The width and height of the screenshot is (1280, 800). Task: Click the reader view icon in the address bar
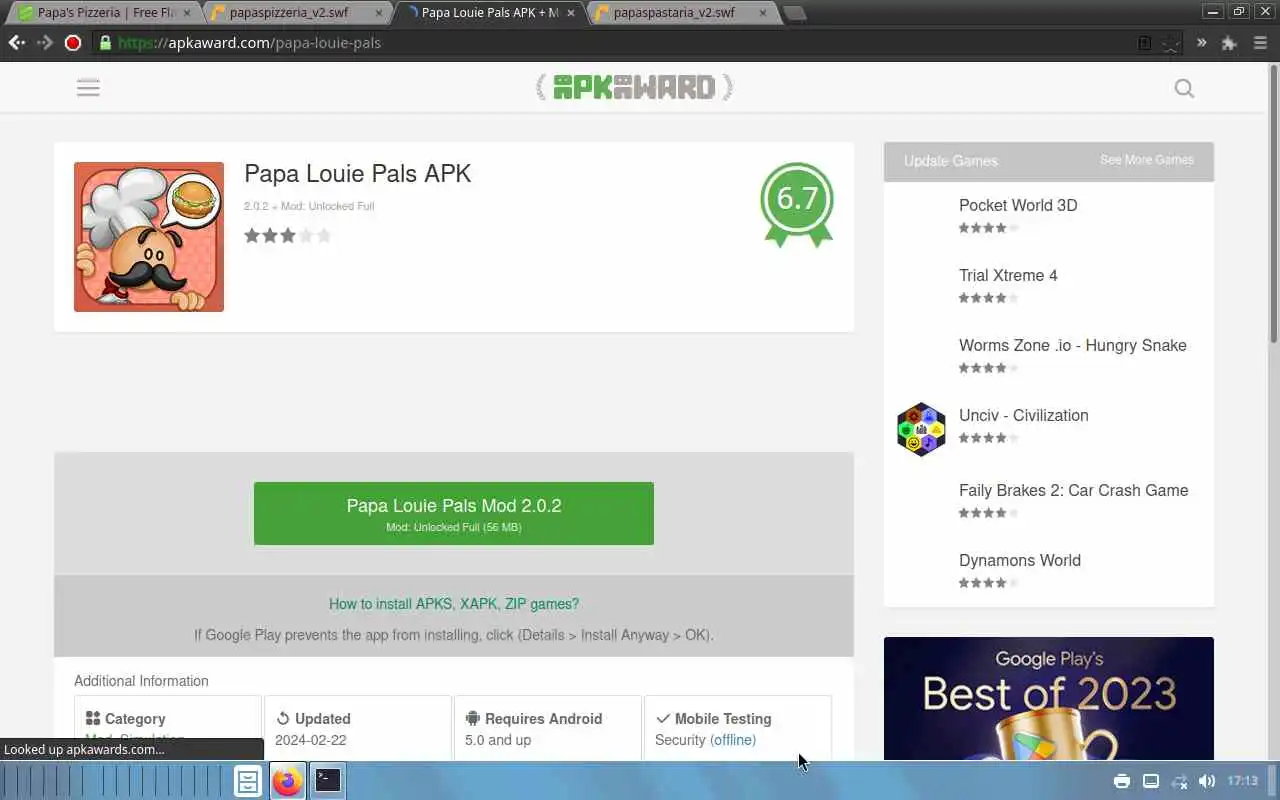(x=1145, y=43)
